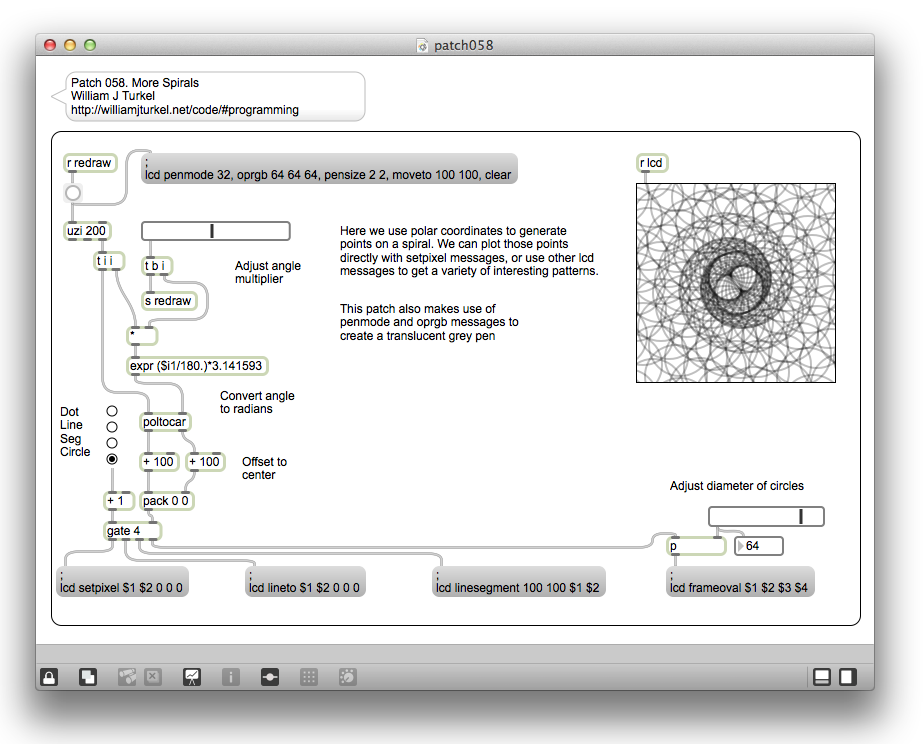923x744 pixels.
Task: Click the angle multiplier slider
Action: 216,231
